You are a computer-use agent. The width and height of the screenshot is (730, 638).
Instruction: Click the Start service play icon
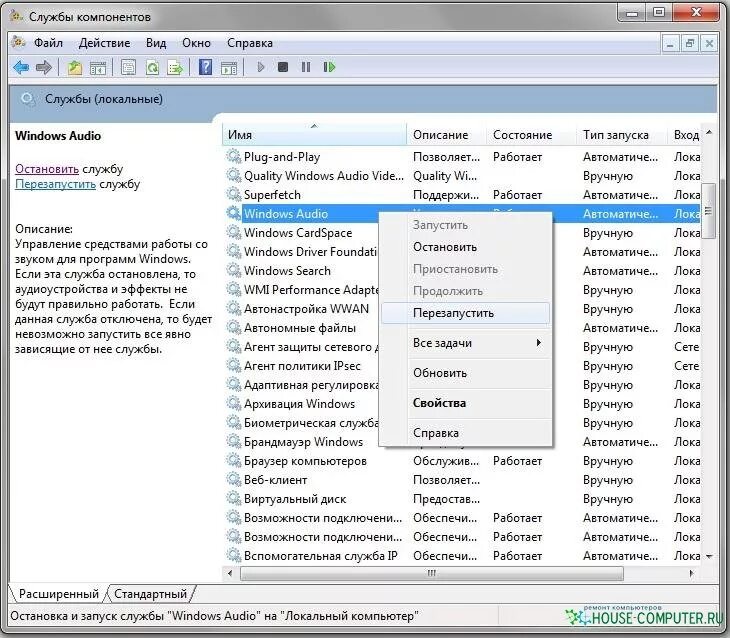tap(261, 68)
